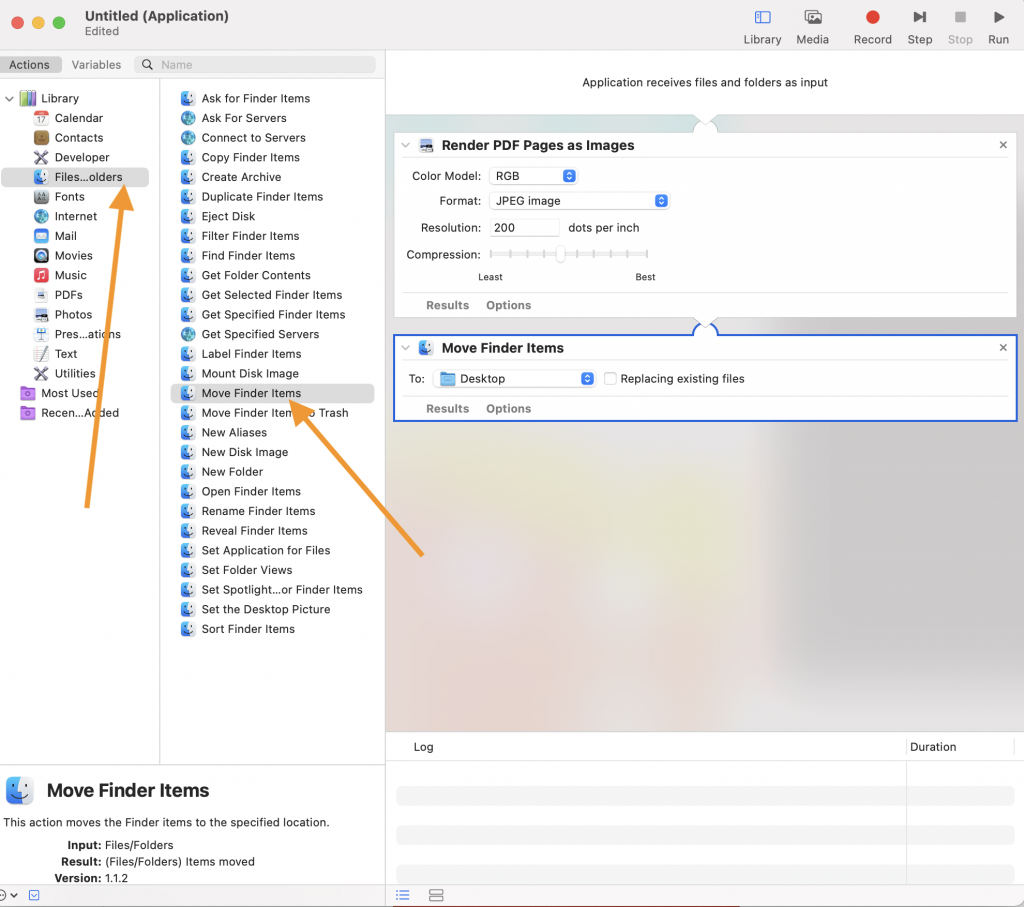Show Results of Render PDF Pages action

click(447, 305)
